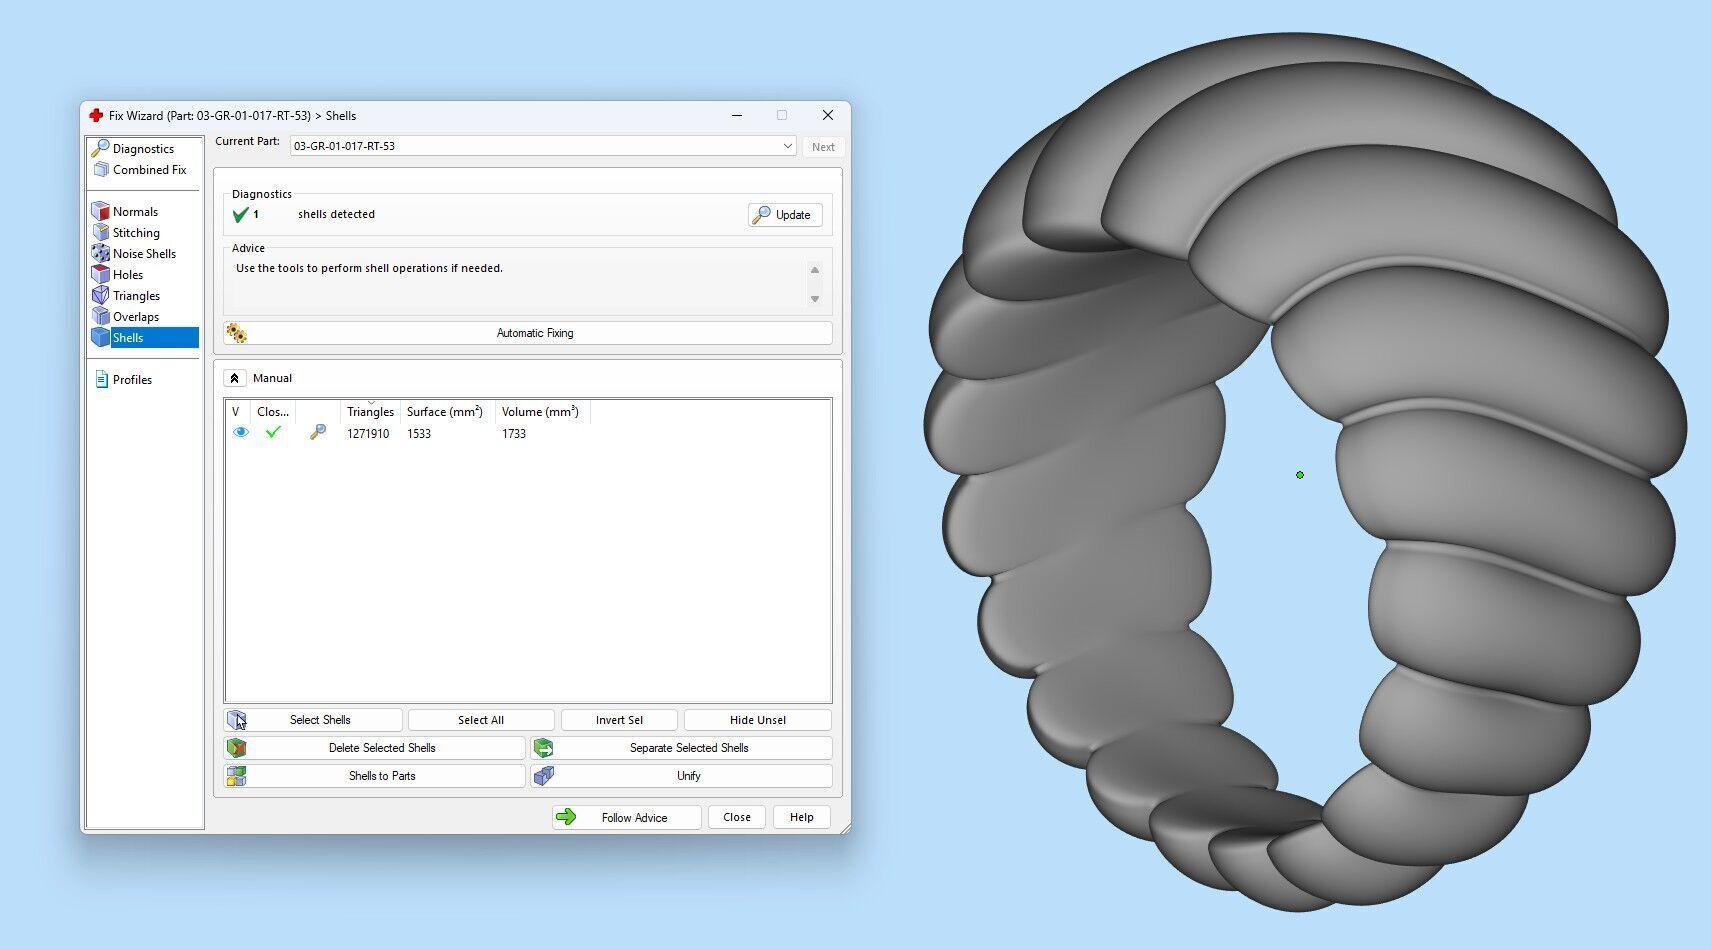Image resolution: width=1711 pixels, height=950 pixels.
Task: Sort by the Triangles column header
Action: [x=370, y=412]
